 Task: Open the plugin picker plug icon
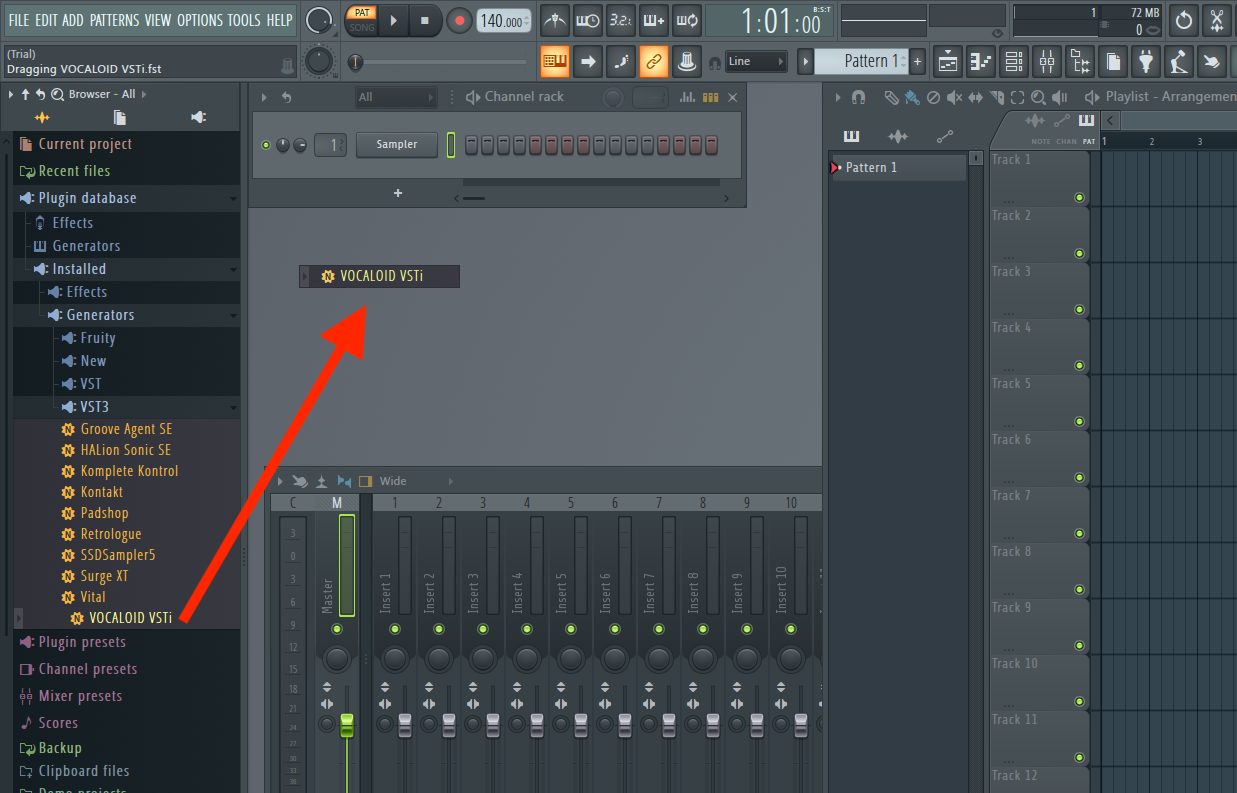[x=1146, y=61]
